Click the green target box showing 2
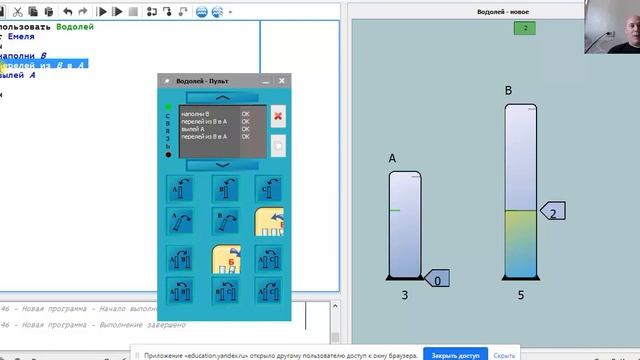The height and width of the screenshot is (360, 640). pyautogui.click(x=525, y=28)
